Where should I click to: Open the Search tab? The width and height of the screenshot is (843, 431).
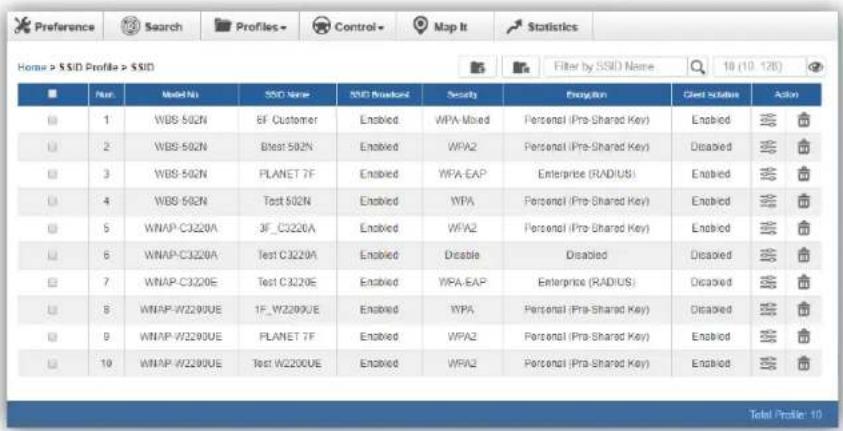(152, 26)
